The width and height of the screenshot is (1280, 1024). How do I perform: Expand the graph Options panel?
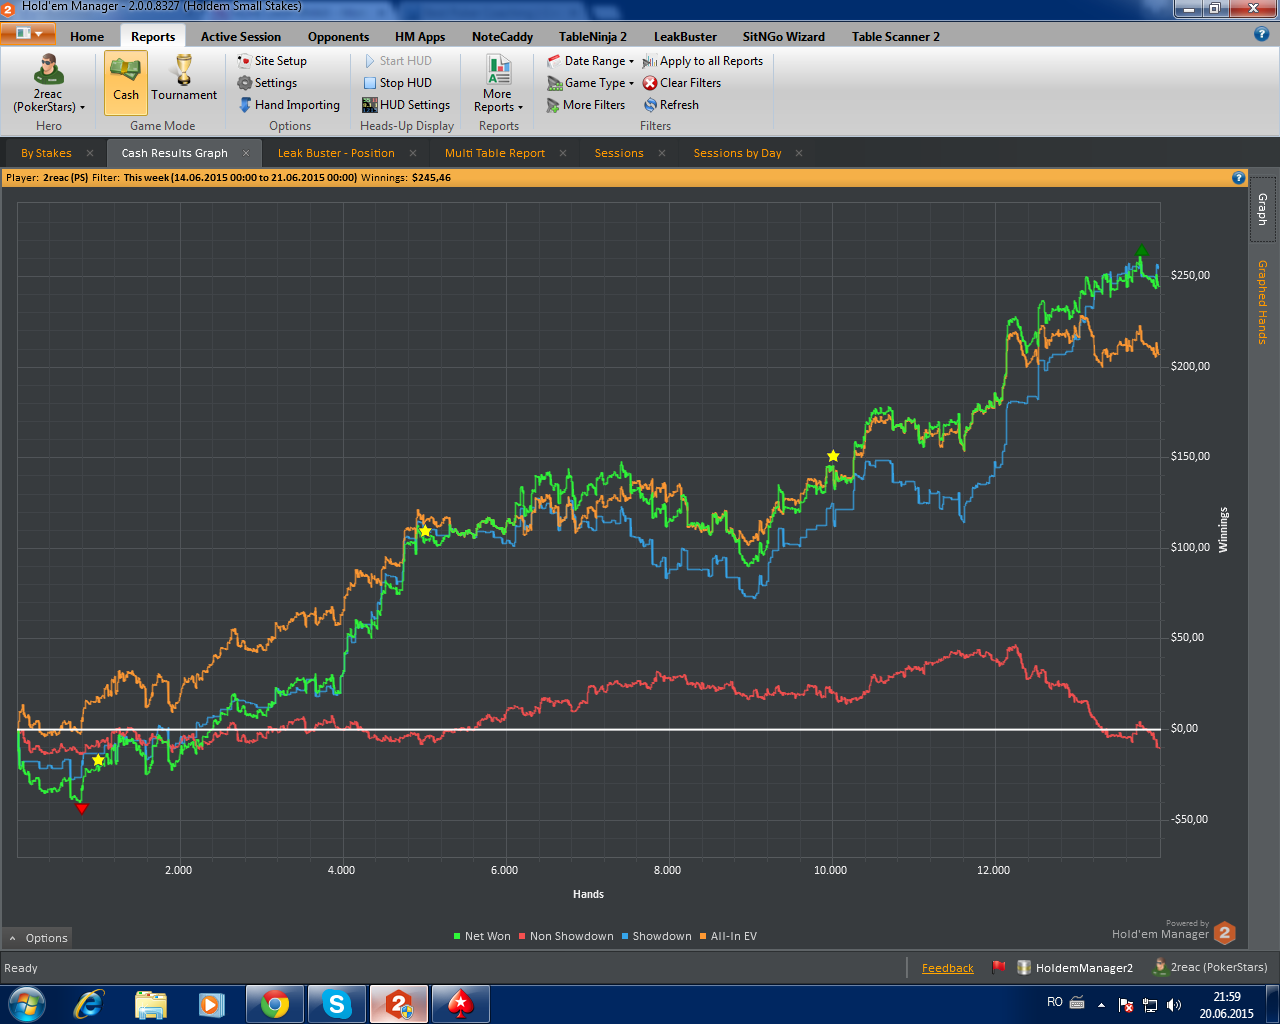point(38,938)
